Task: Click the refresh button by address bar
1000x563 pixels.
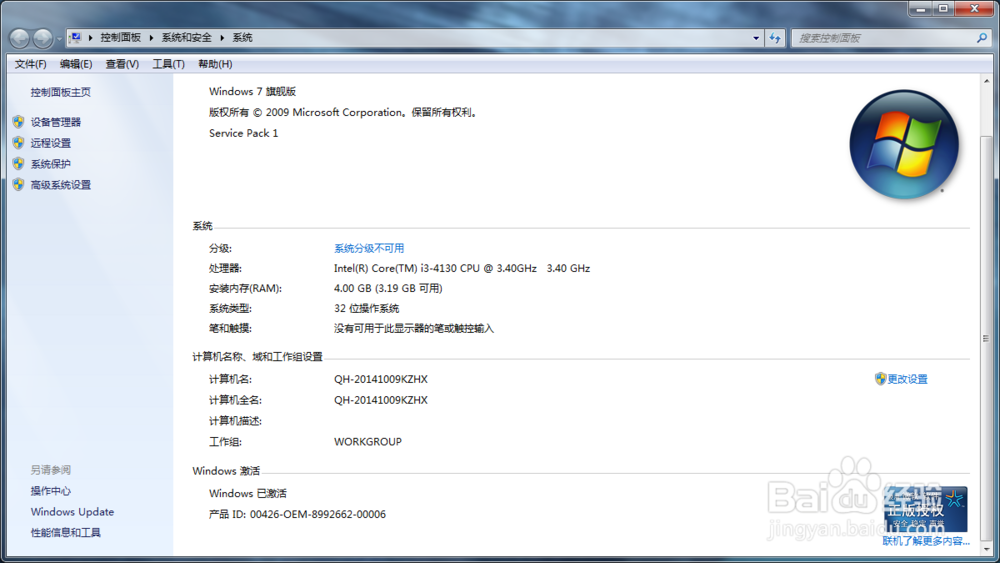Action: (775, 38)
